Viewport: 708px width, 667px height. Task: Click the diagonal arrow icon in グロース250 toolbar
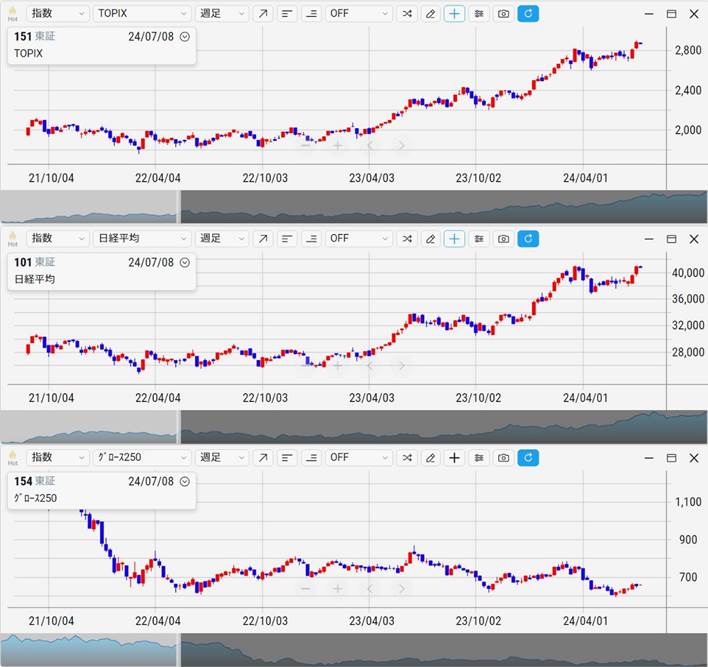point(262,458)
